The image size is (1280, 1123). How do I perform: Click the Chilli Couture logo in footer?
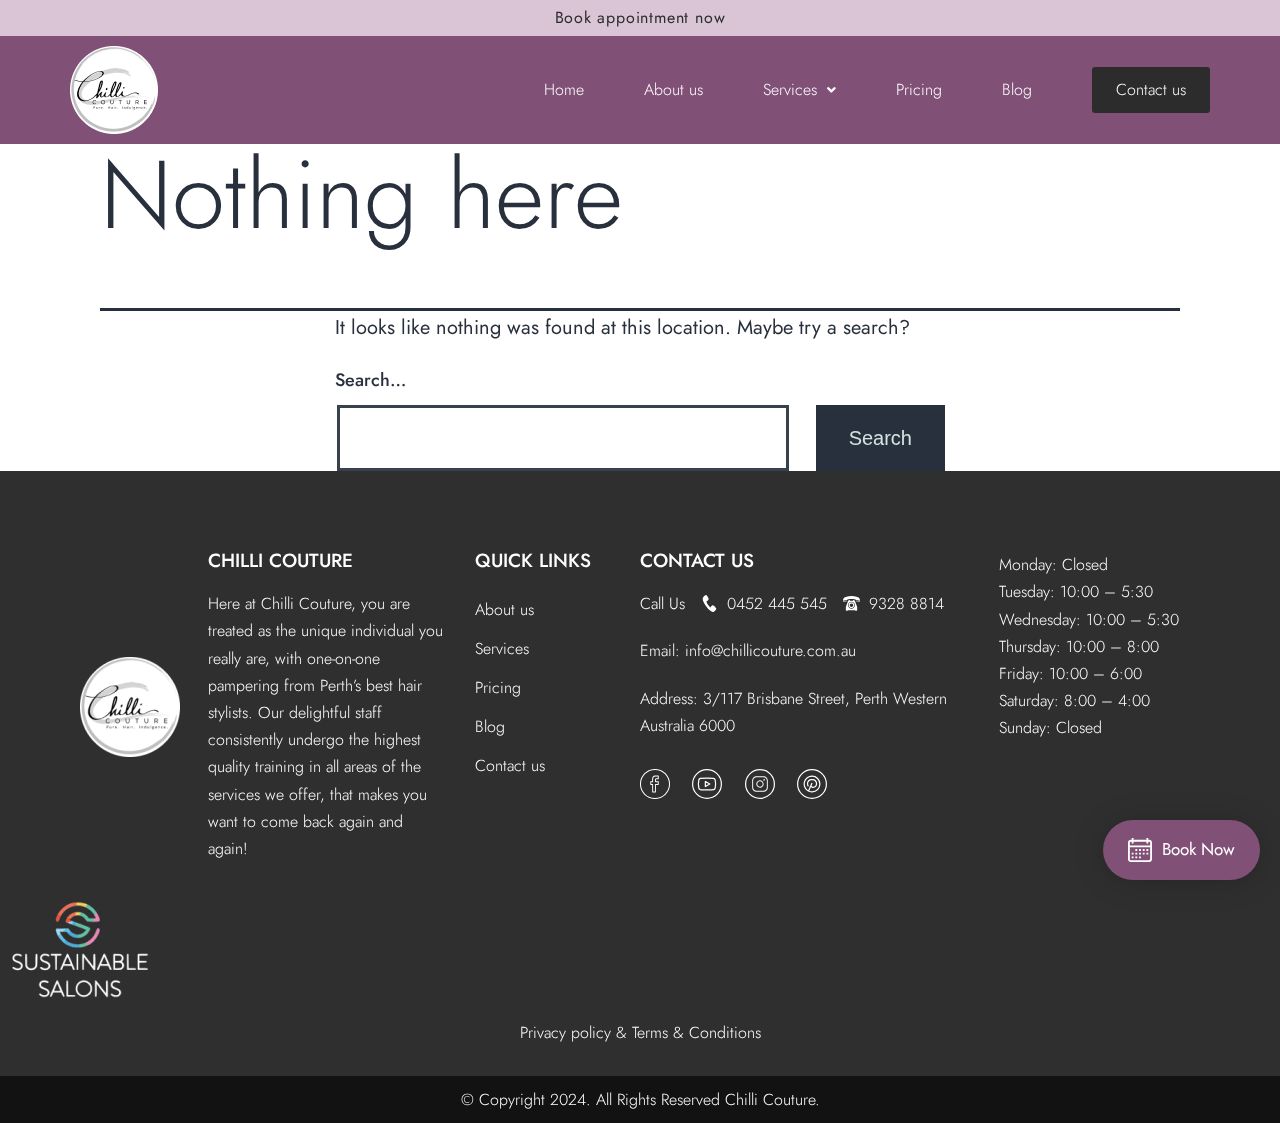(x=130, y=707)
